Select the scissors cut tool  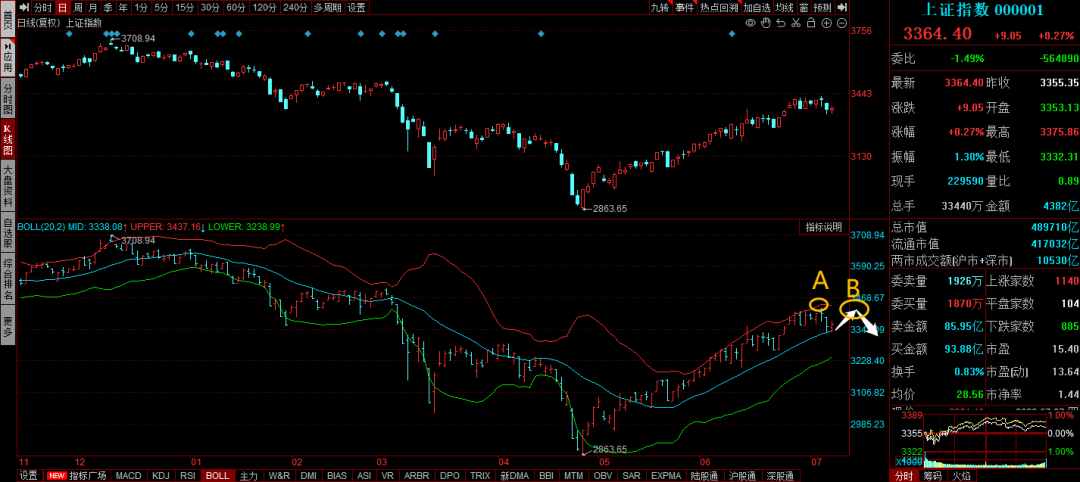(796, 23)
